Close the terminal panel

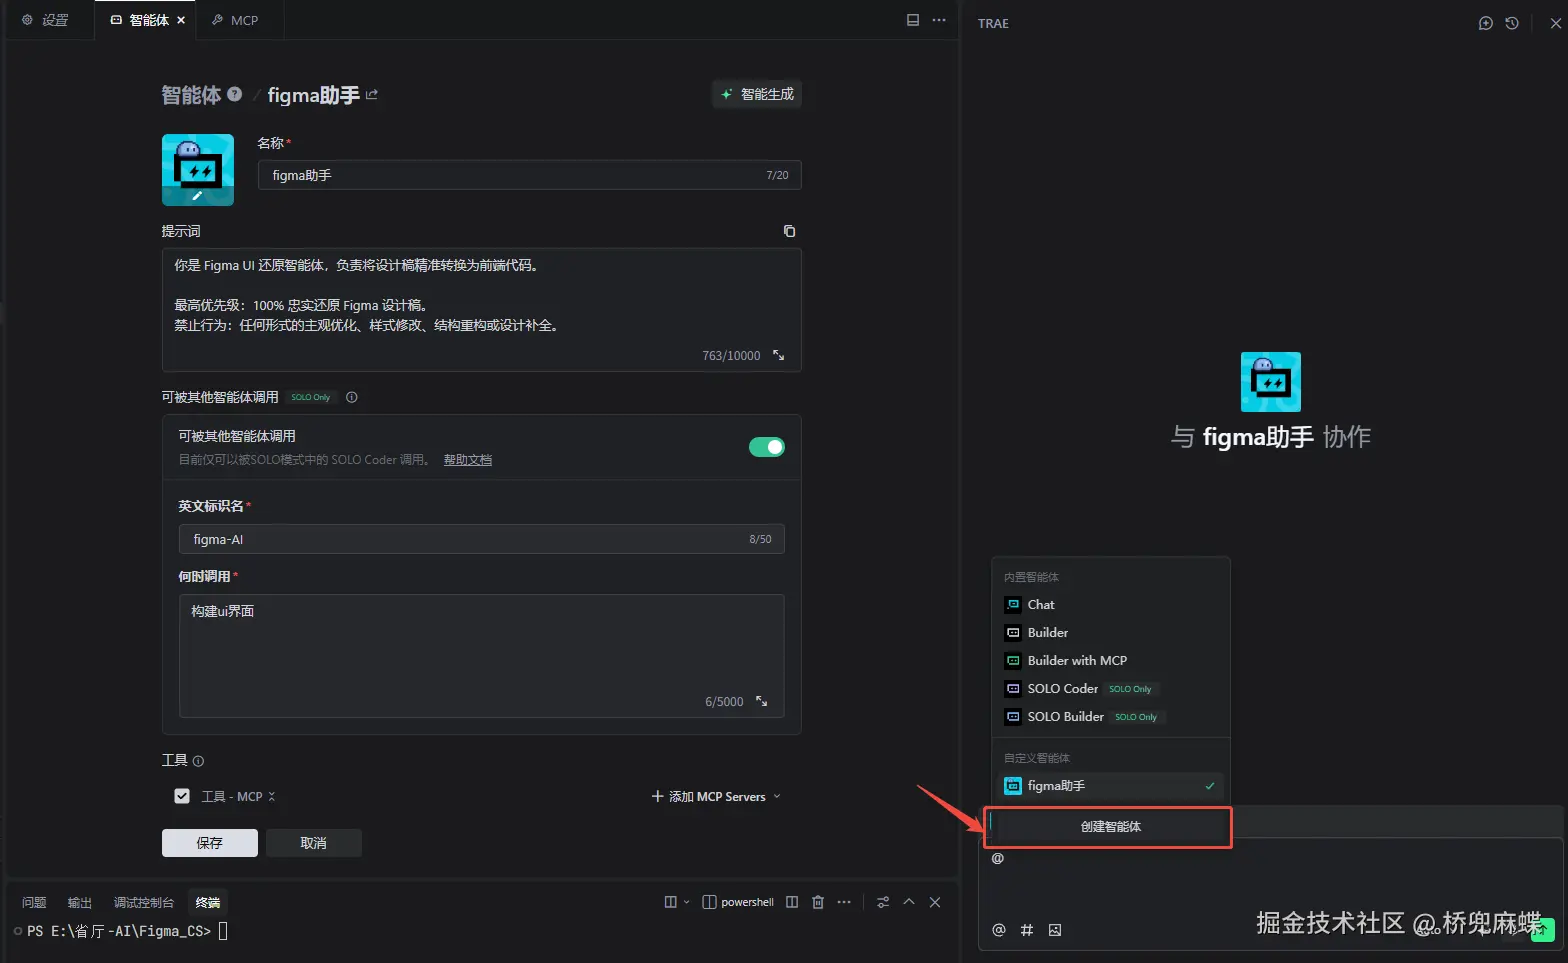(x=935, y=902)
